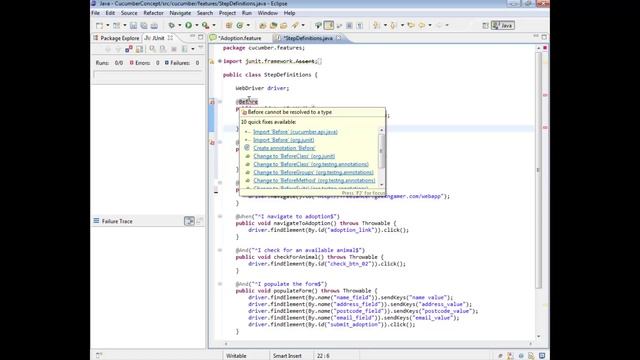
Task: Click Create annotation 'Before' quick fix
Action: pyautogui.click(x=284, y=148)
